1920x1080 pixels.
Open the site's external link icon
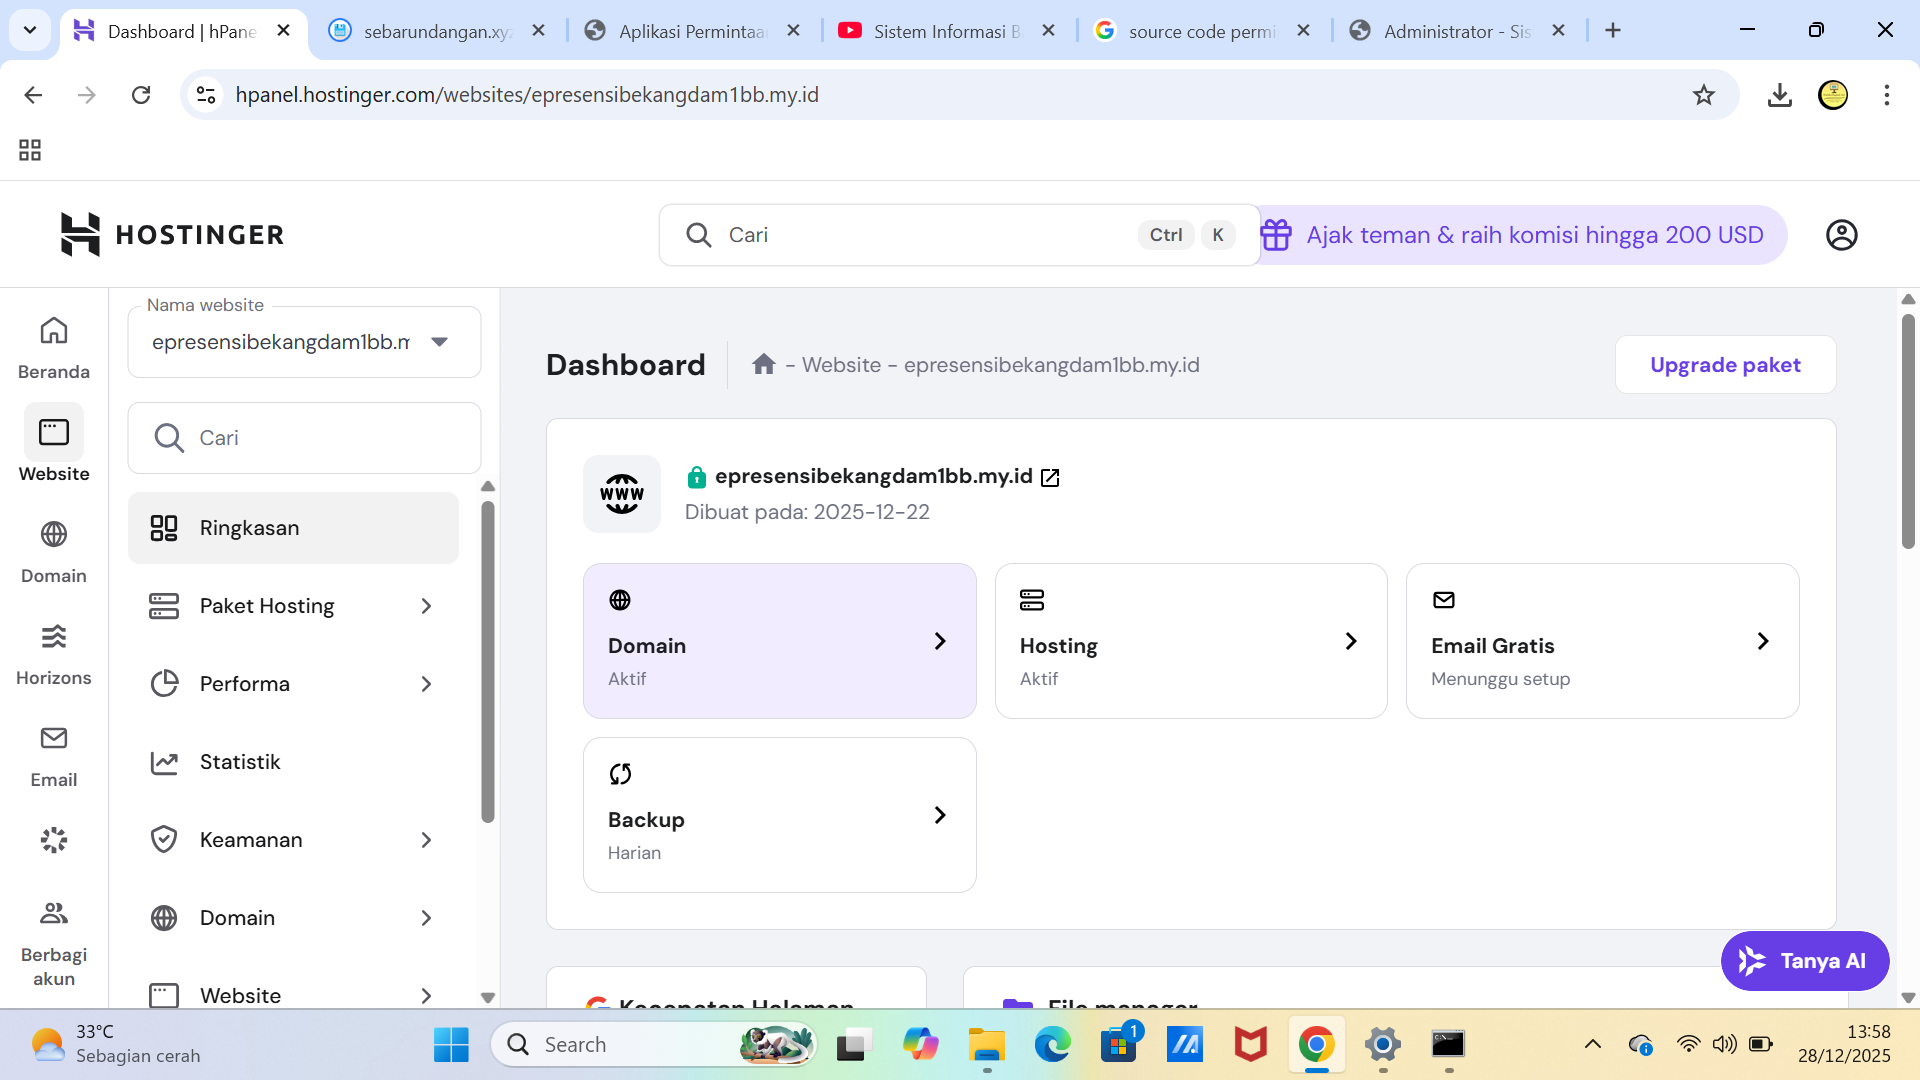(x=1050, y=478)
